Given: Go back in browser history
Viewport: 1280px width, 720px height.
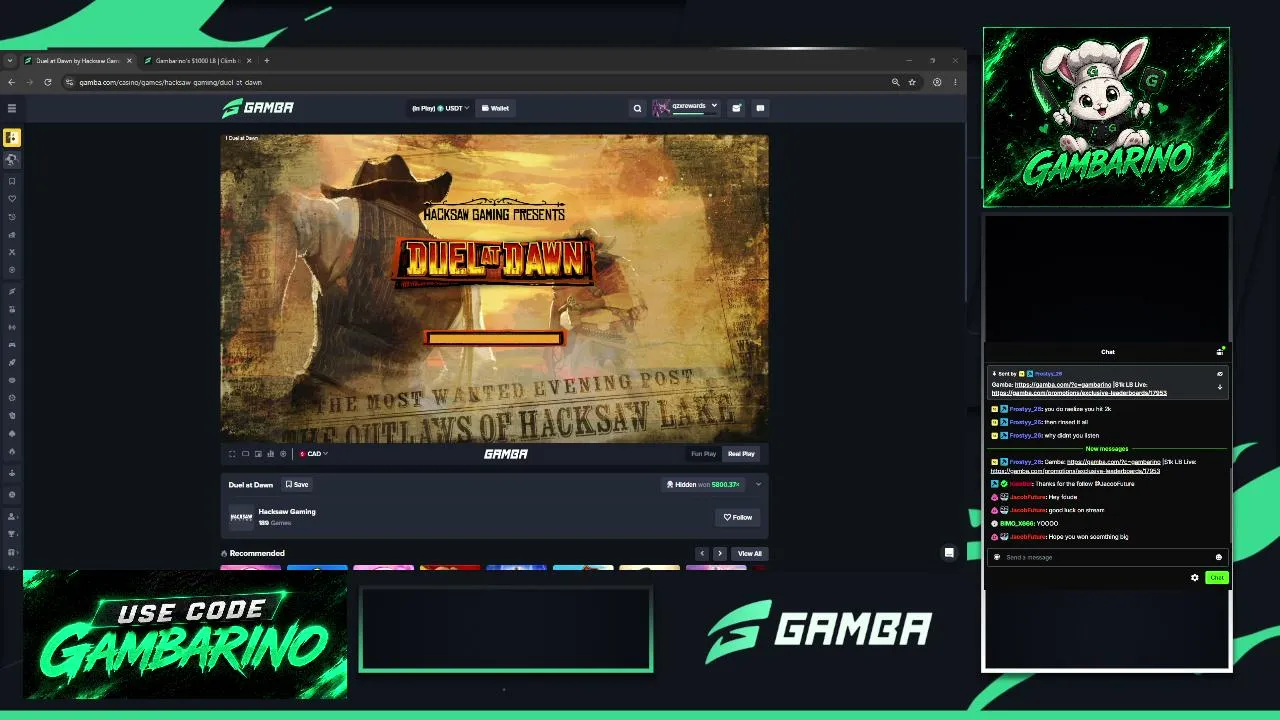Looking at the screenshot, I should 11,82.
